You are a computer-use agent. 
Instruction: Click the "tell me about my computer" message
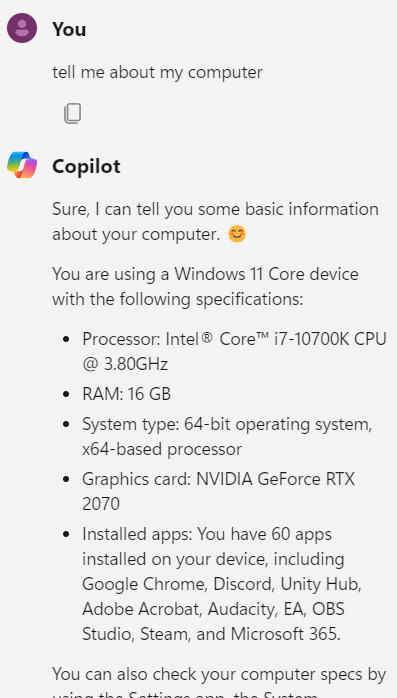158,72
